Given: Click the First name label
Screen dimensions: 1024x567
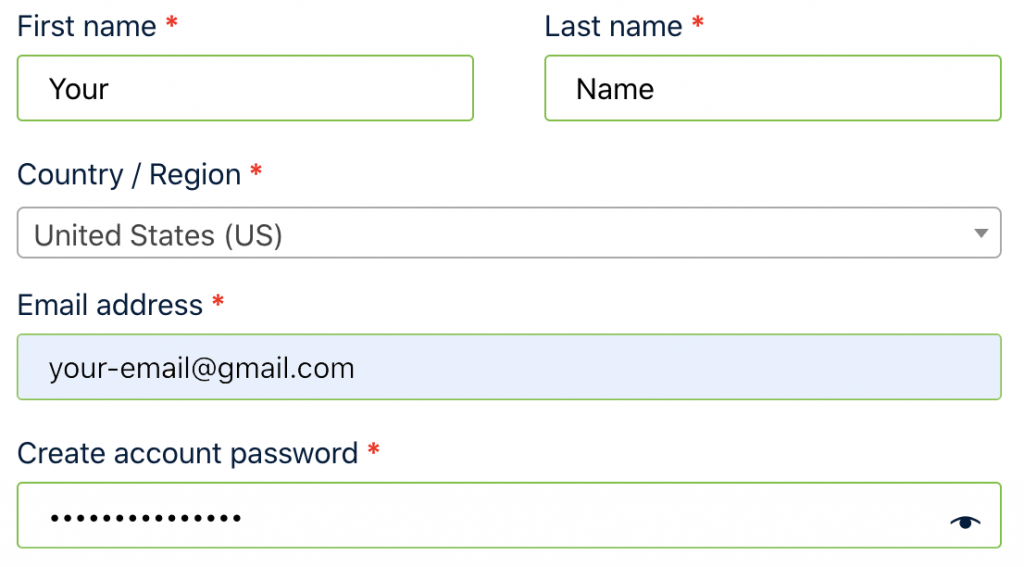Looking at the screenshot, I should [87, 27].
